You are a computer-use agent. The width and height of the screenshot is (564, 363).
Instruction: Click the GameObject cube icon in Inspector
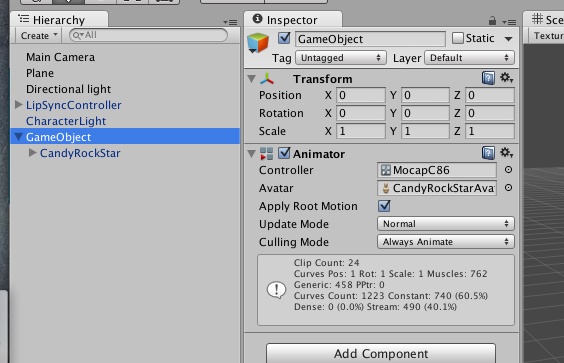click(x=258, y=43)
